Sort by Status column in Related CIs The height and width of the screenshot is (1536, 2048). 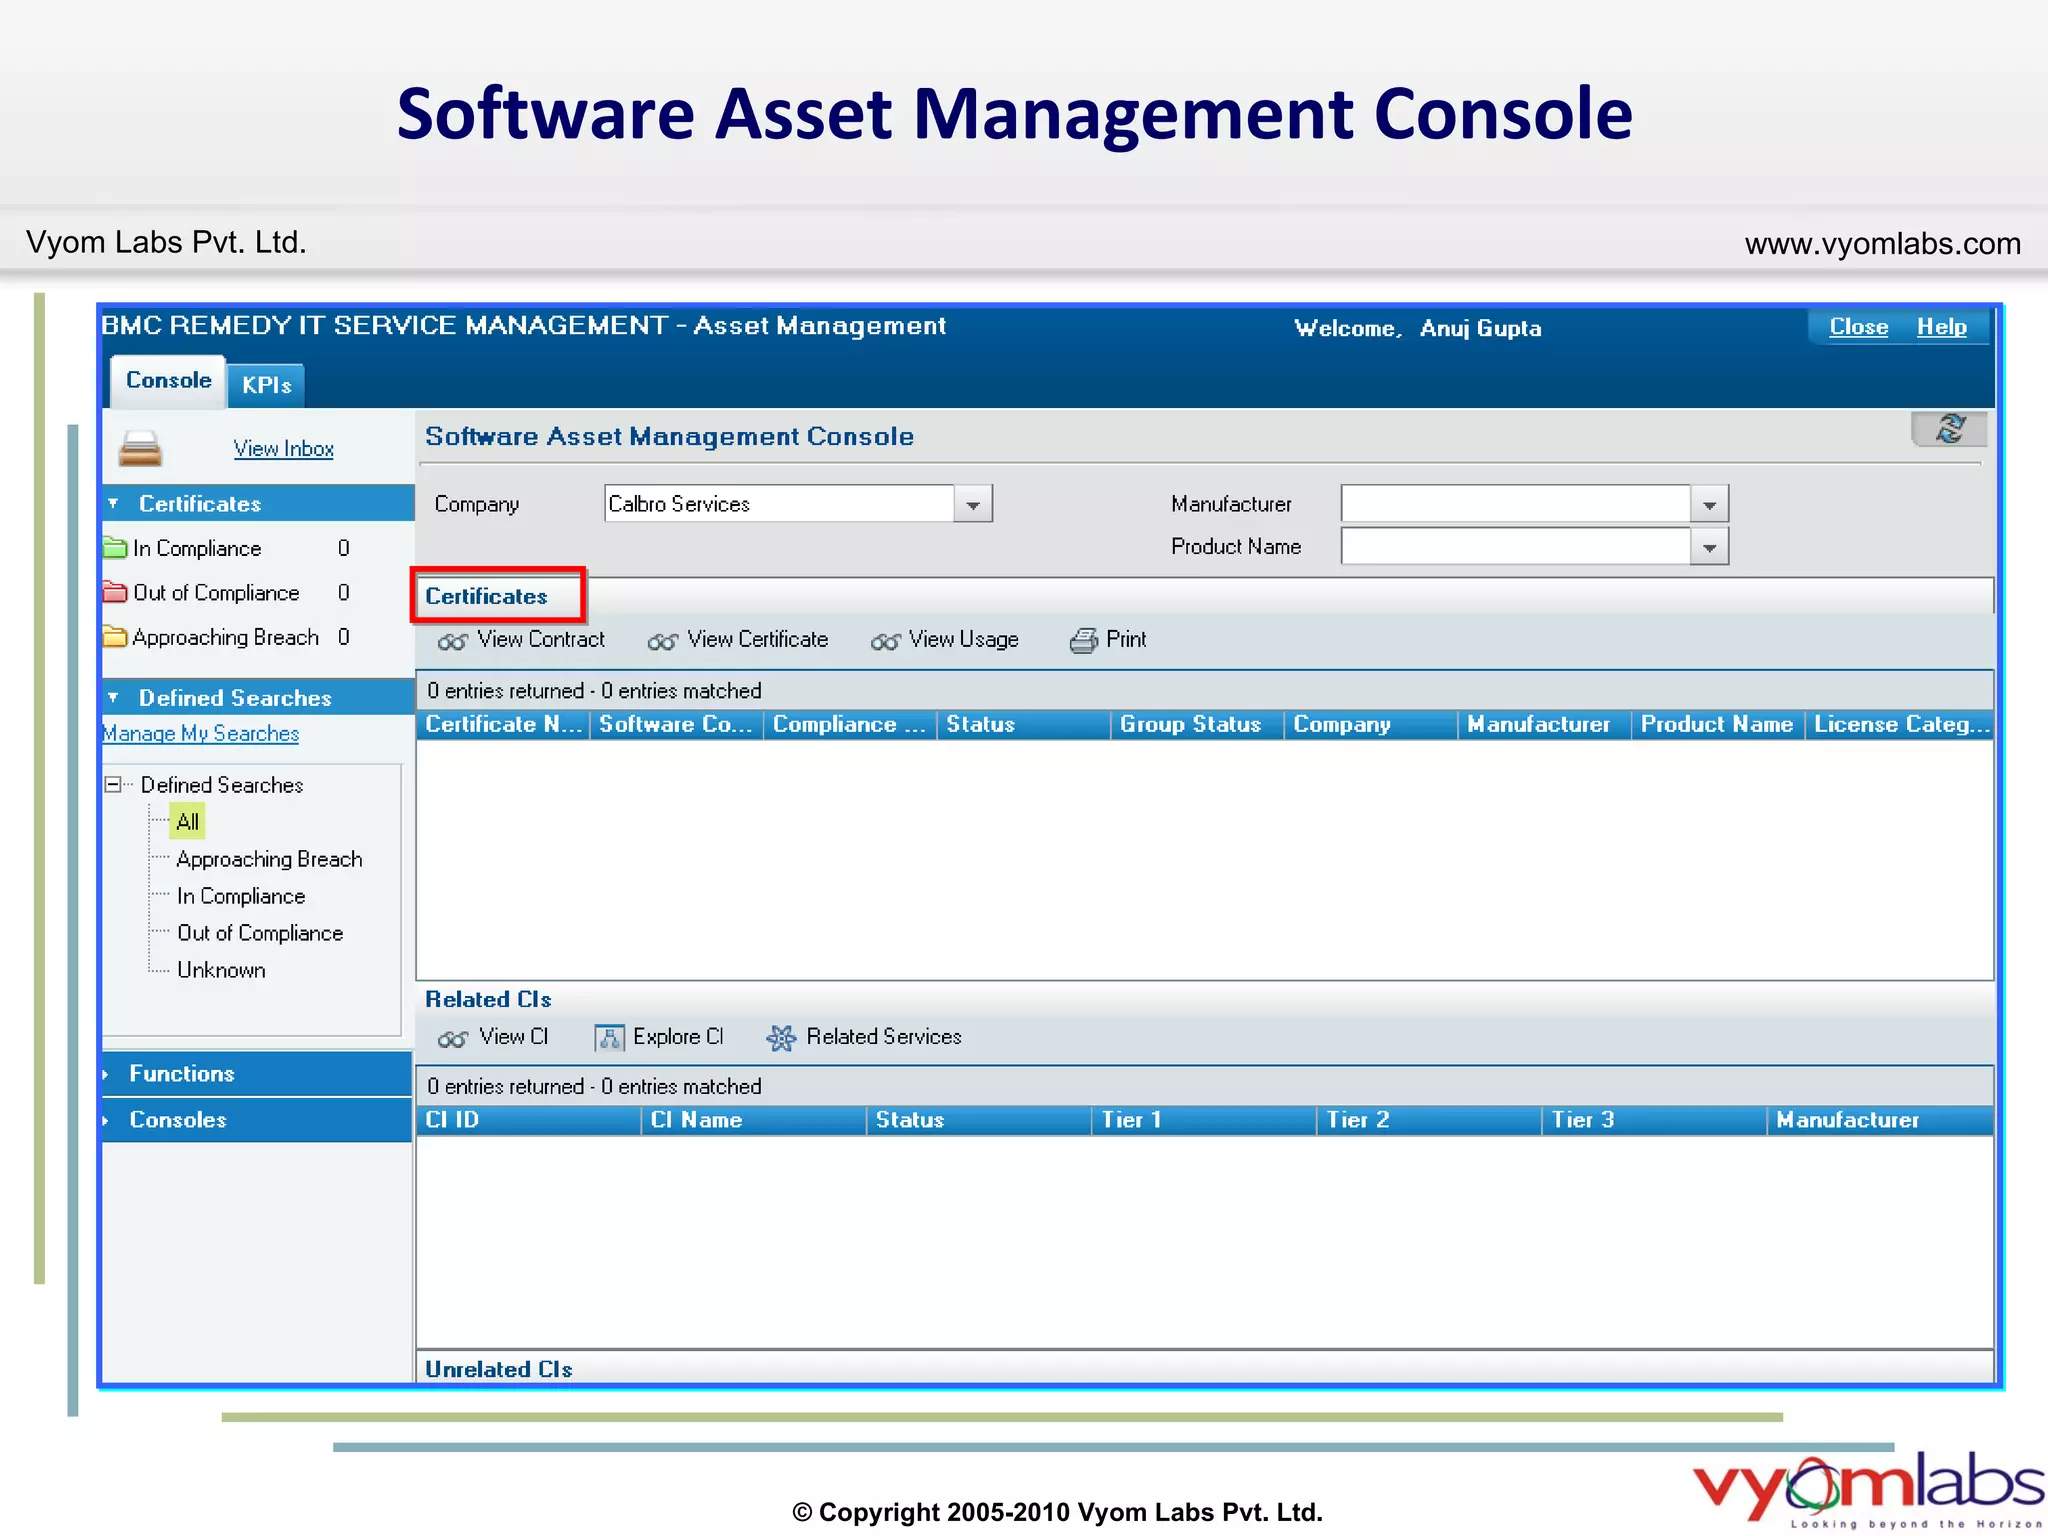(978, 1121)
